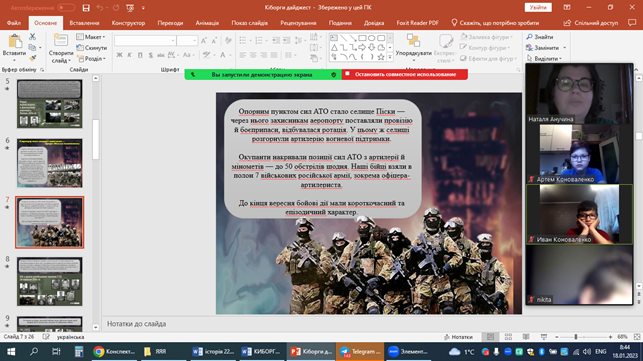The width and height of the screenshot is (643, 361).
Task: Start slideshow icon in status bar
Action: (544, 337)
